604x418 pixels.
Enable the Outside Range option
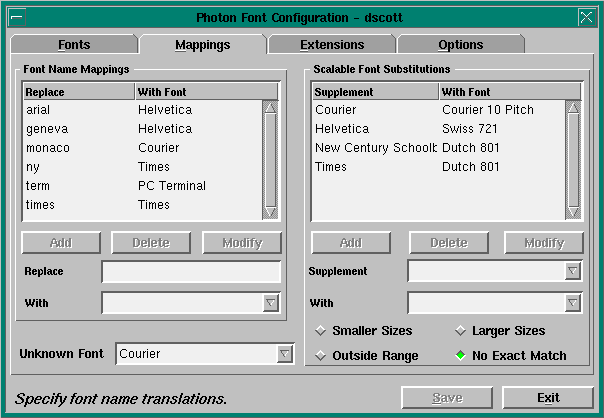pyautogui.click(x=321, y=355)
